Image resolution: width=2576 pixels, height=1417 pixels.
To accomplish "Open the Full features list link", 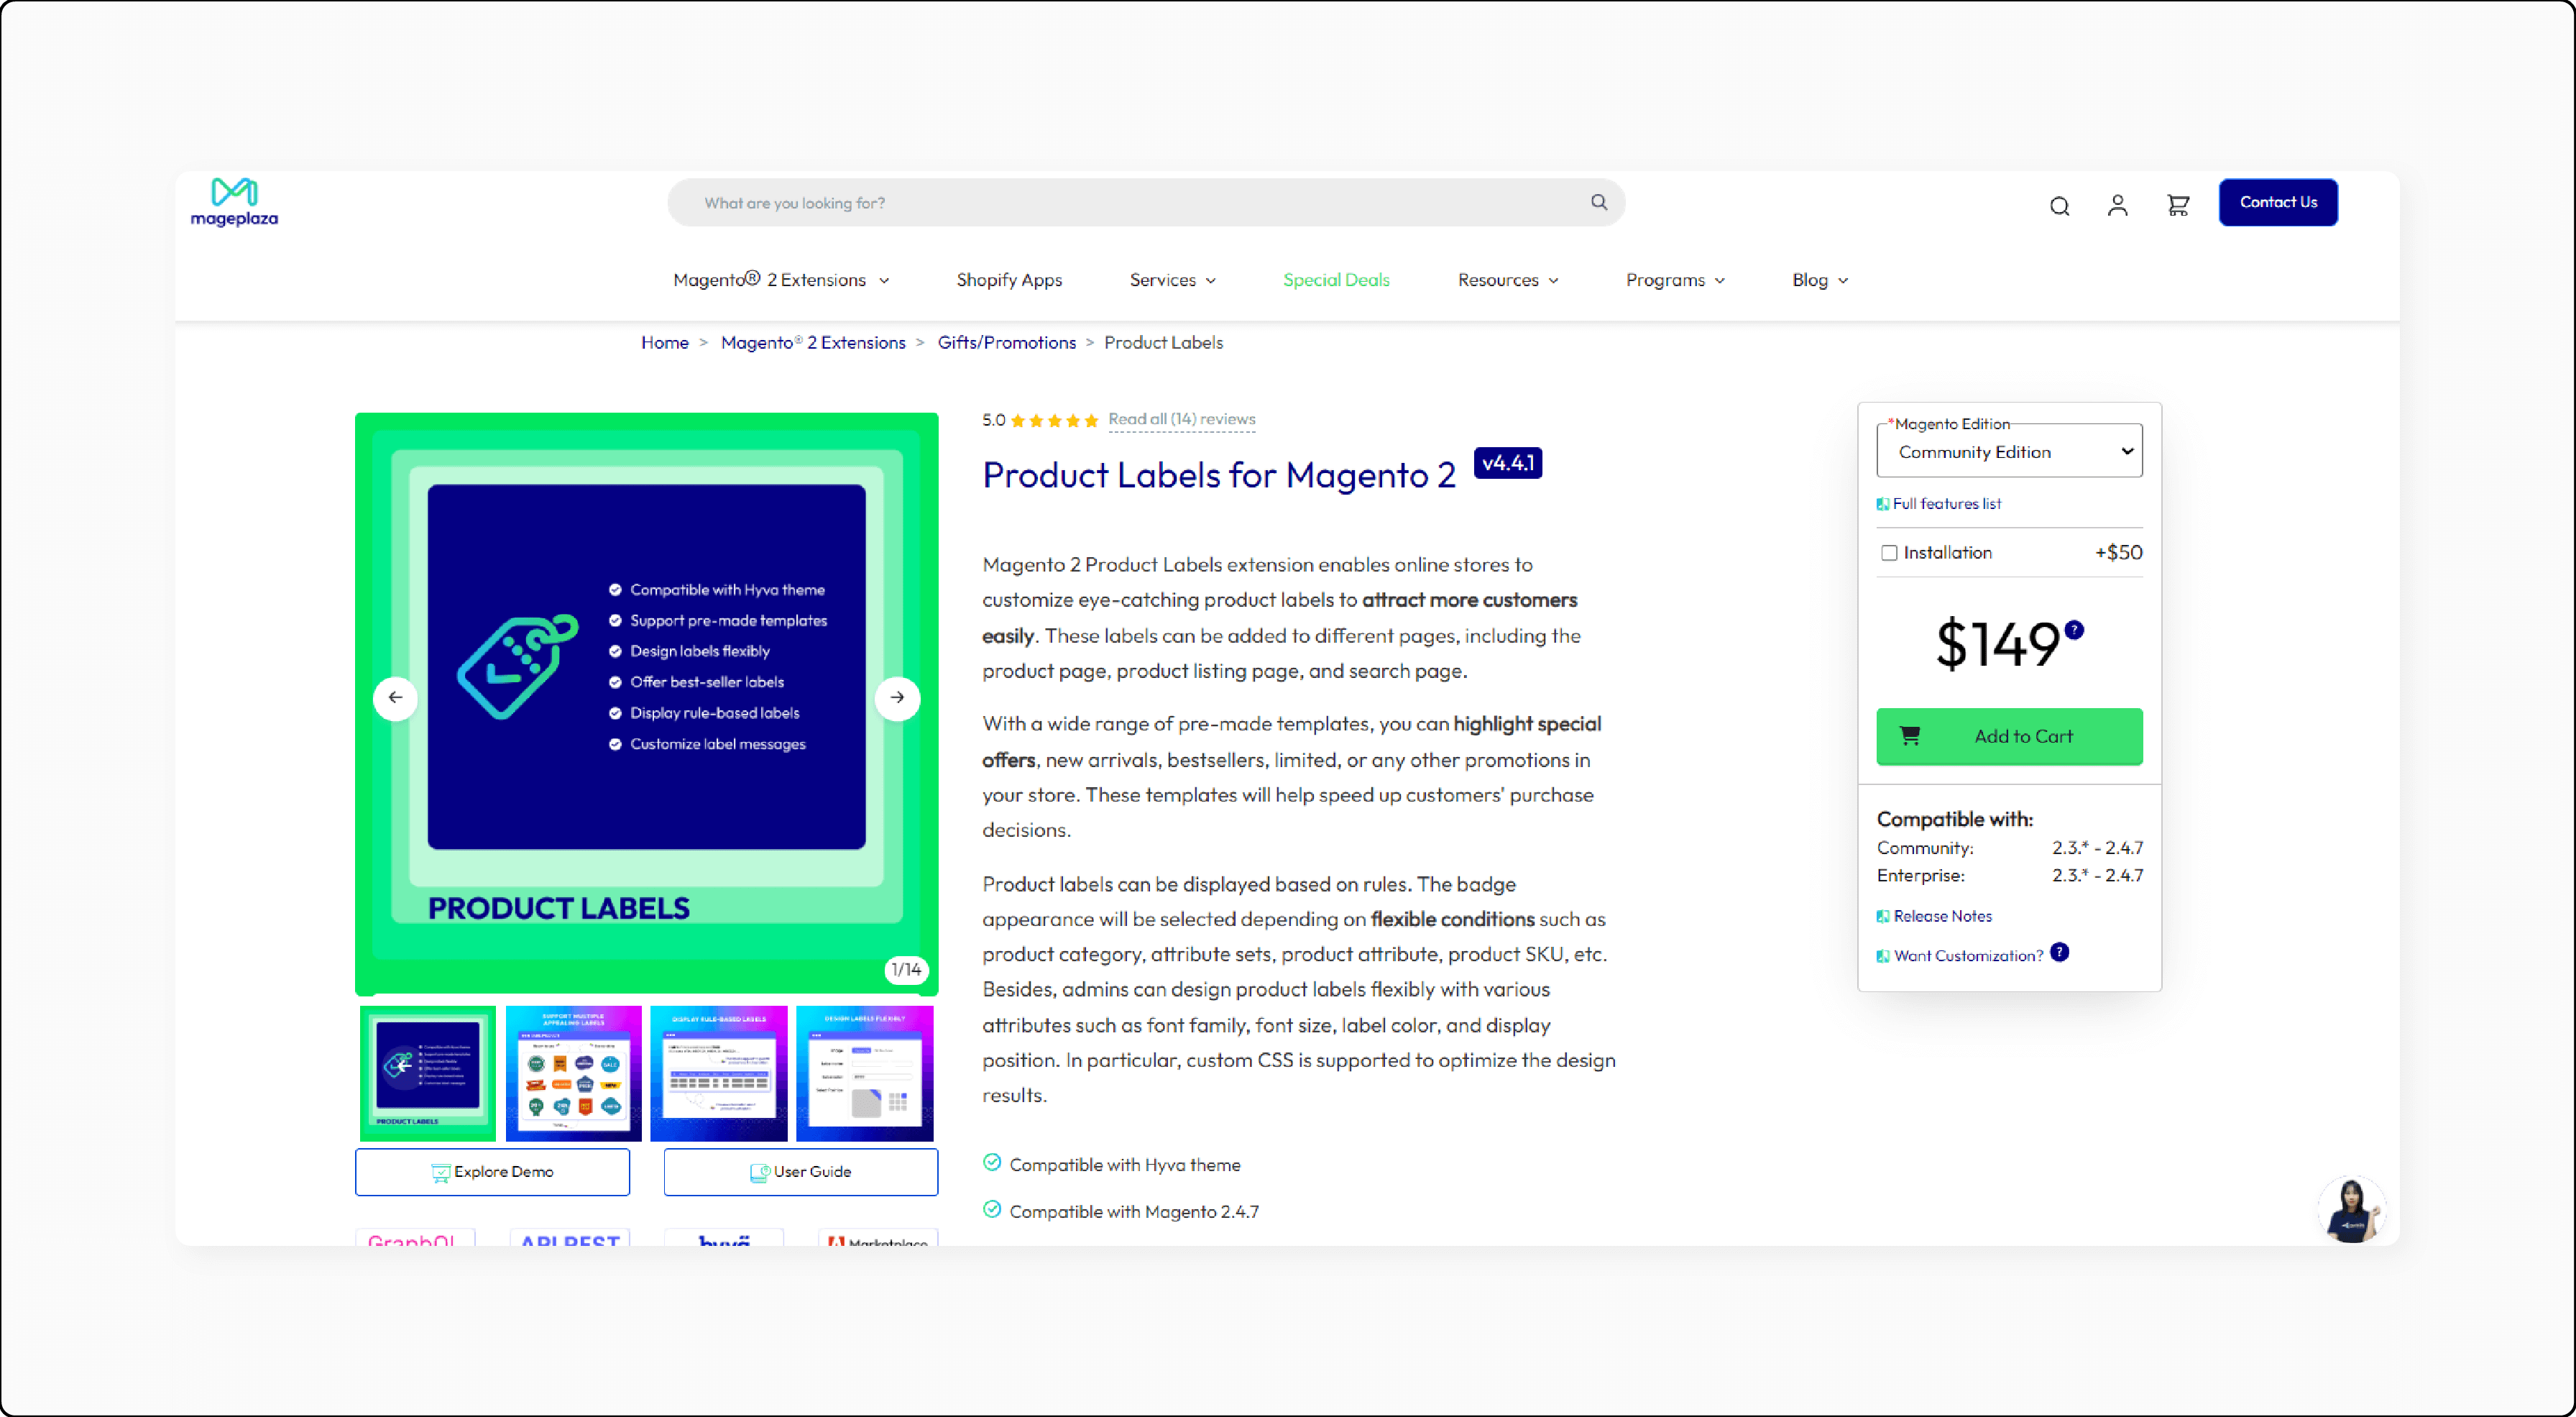I will 1946,503.
